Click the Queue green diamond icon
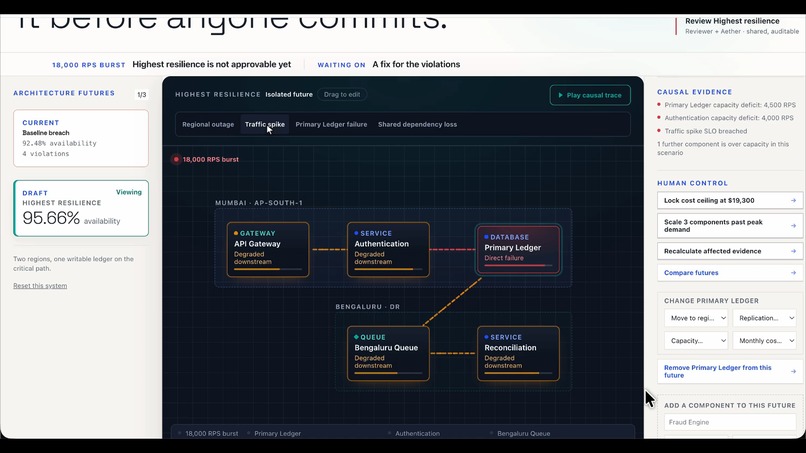This screenshot has height=453, width=806. coord(356,337)
